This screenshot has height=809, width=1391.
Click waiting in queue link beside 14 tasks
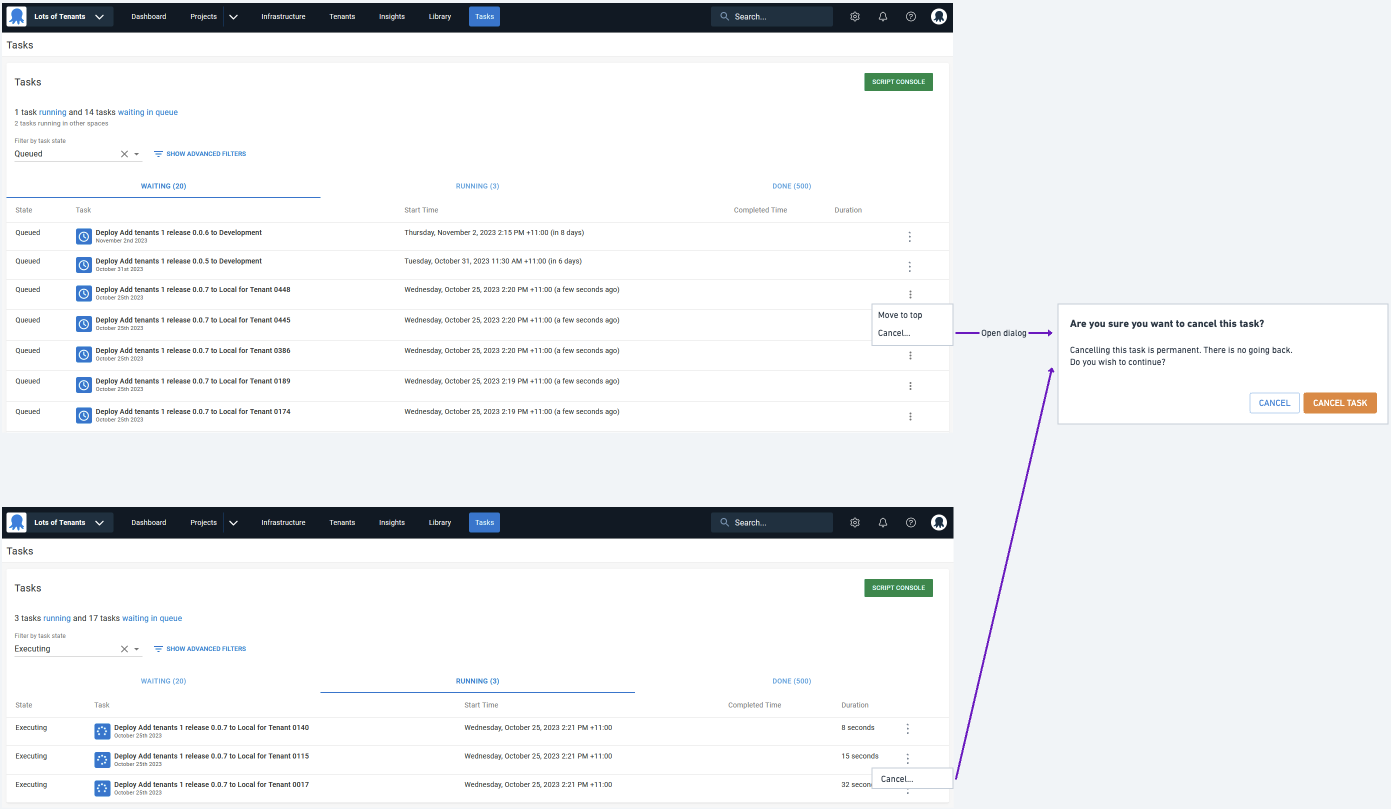[x=148, y=113]
